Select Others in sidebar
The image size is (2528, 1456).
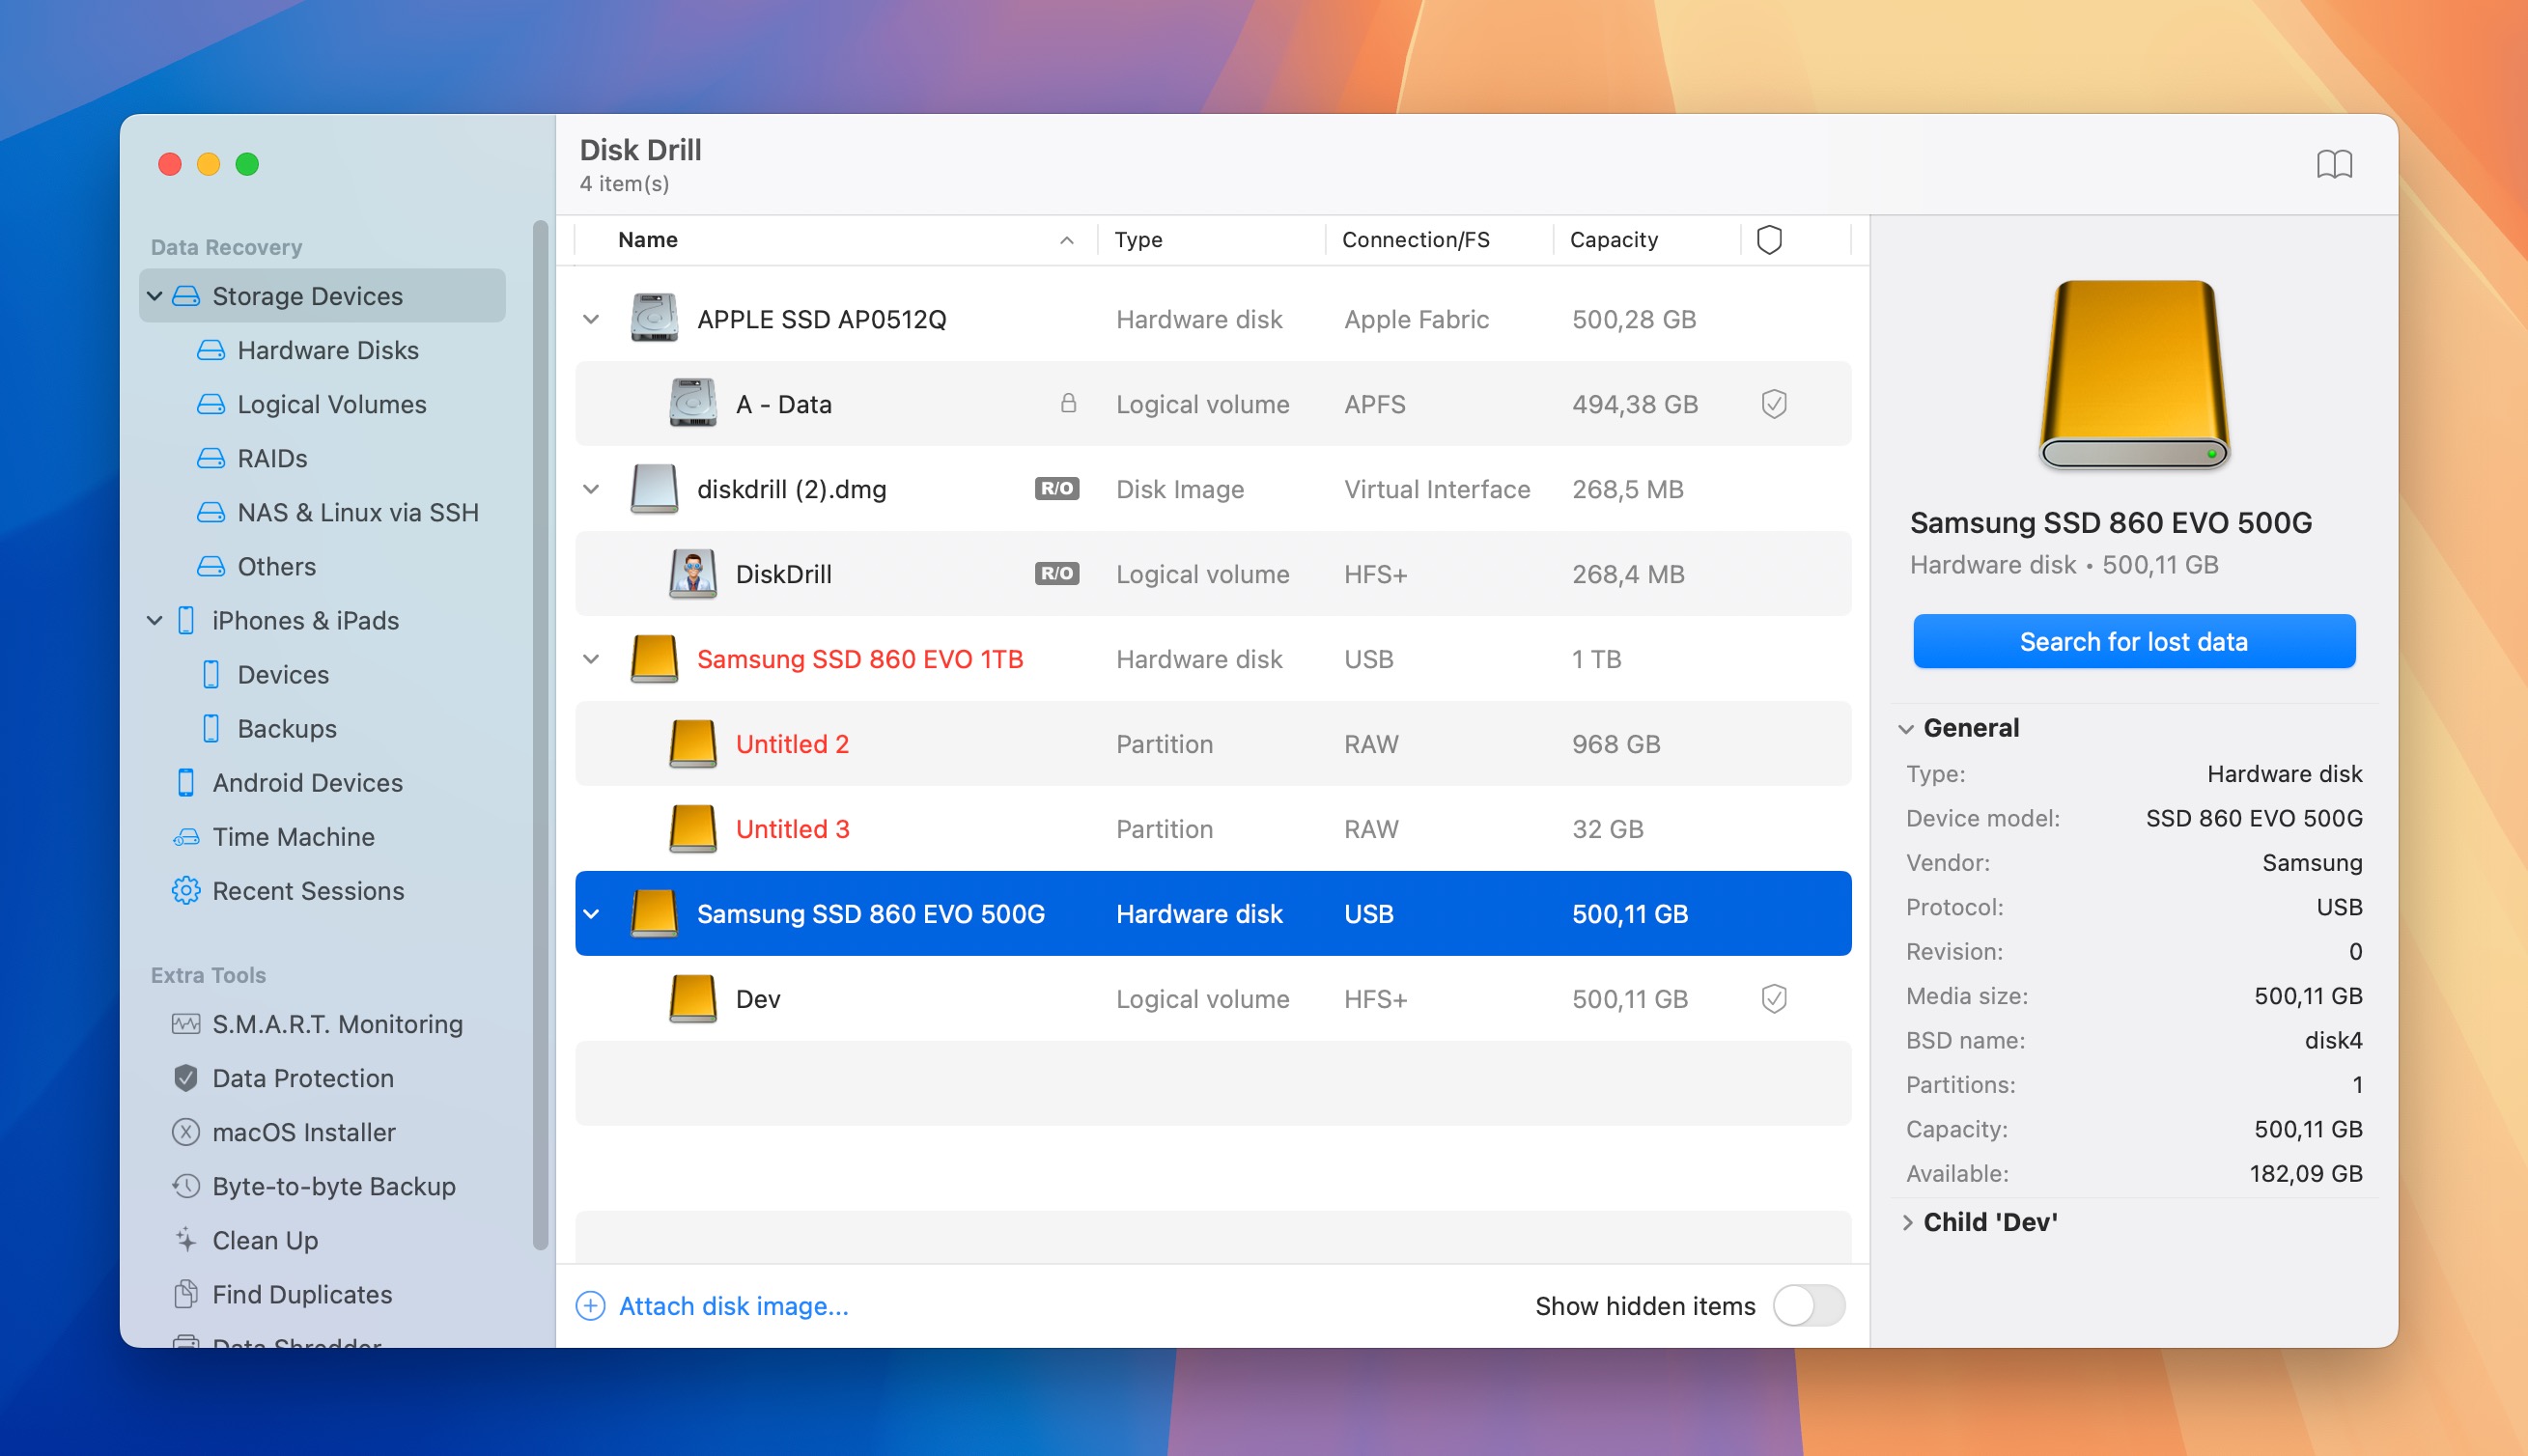[x=256, y=566]
